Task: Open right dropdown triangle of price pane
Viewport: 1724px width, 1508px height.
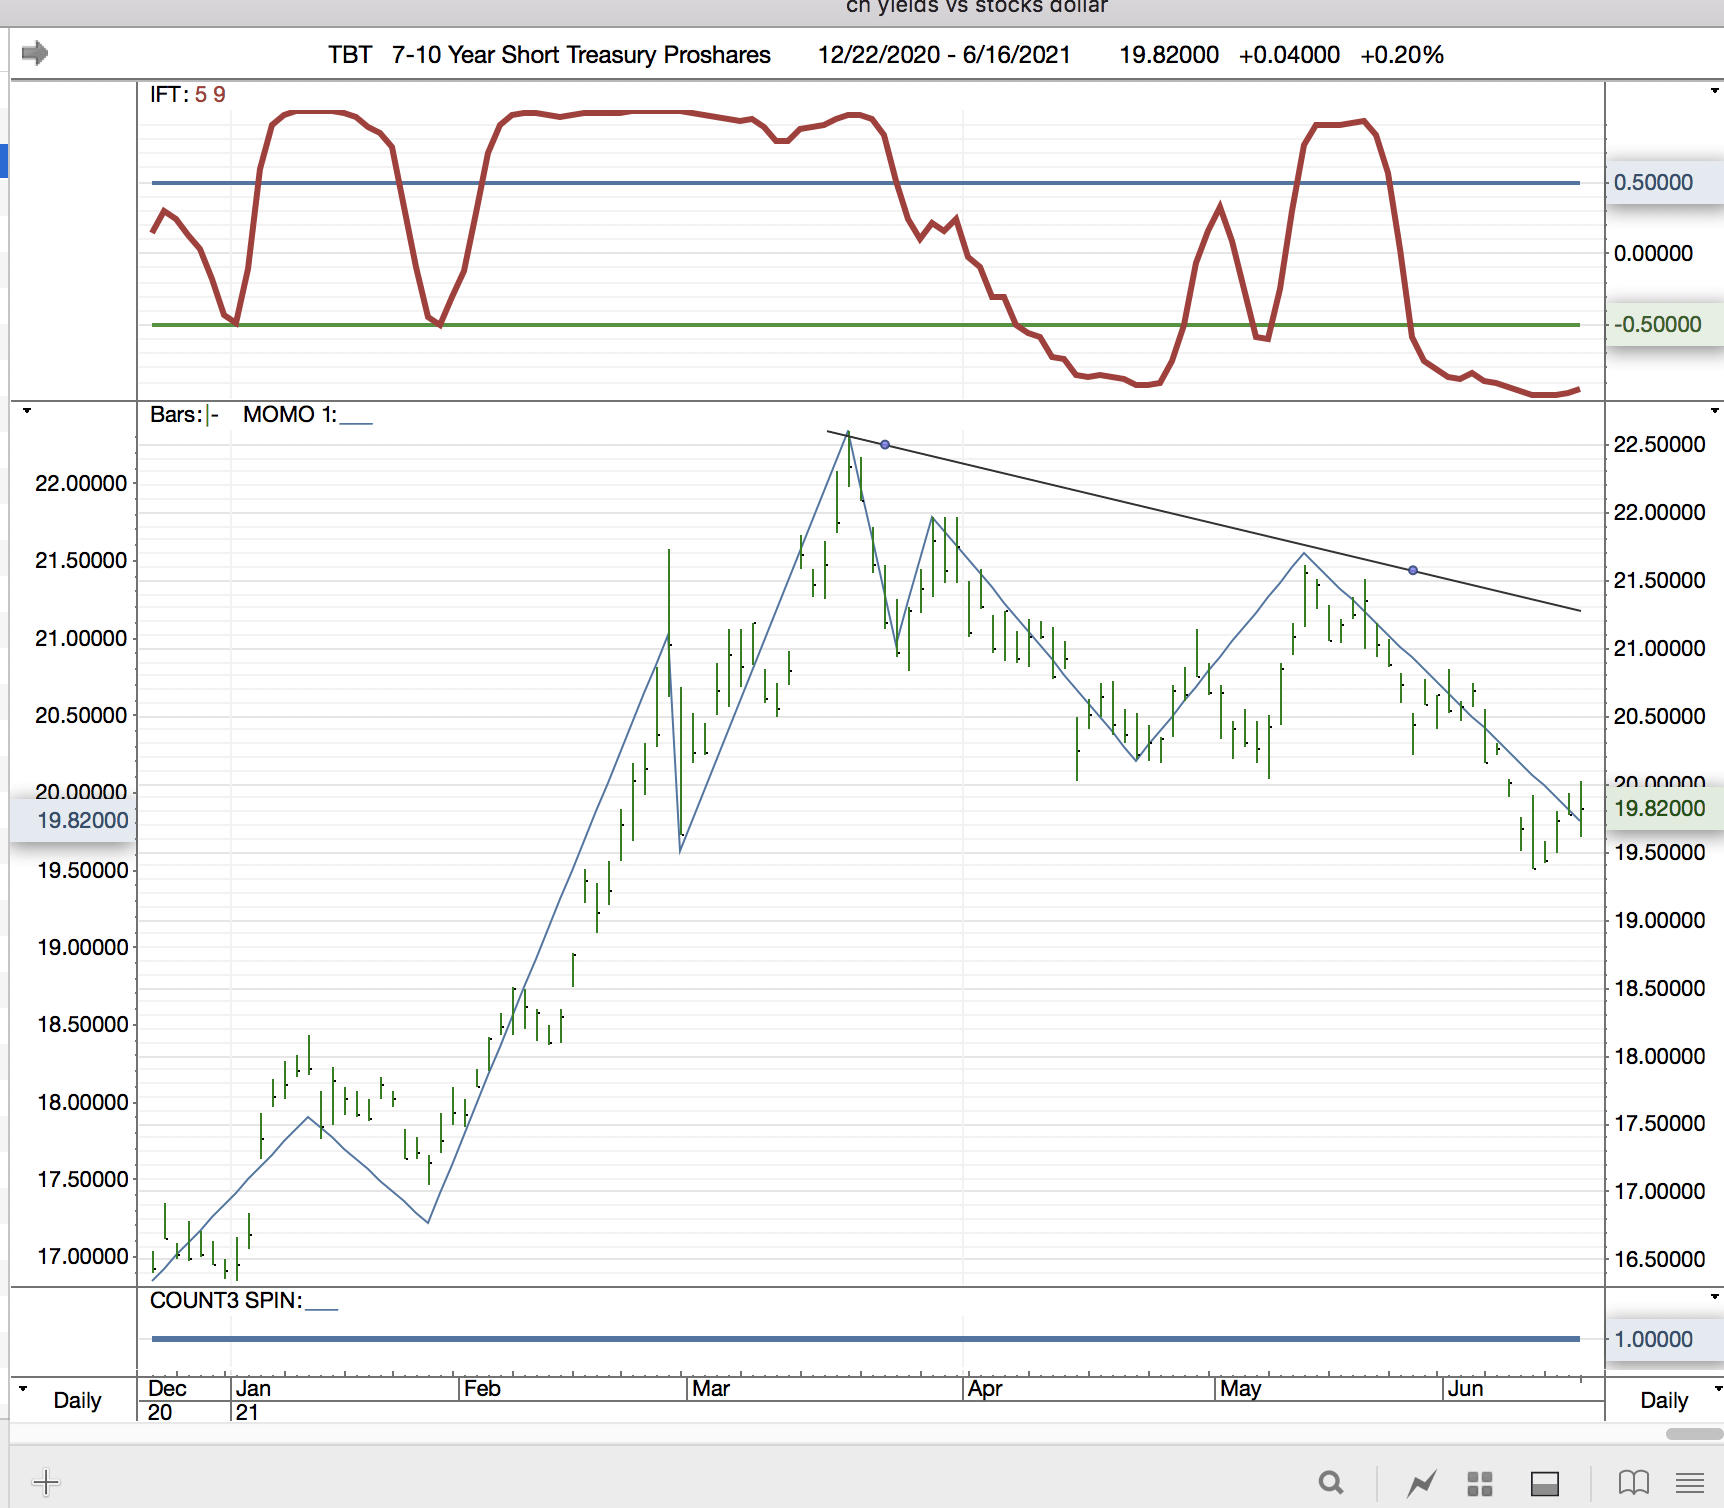Action: 1715,410
